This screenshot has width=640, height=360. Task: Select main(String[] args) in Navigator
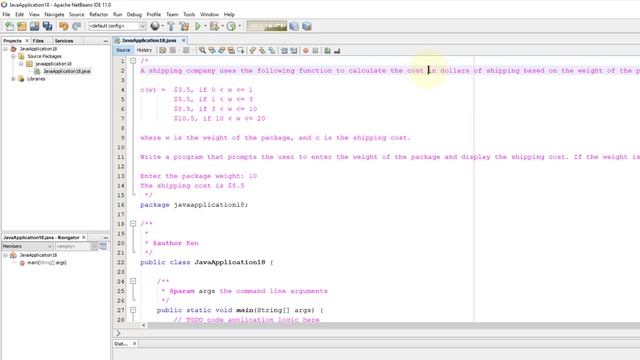(x=47, y=262)
